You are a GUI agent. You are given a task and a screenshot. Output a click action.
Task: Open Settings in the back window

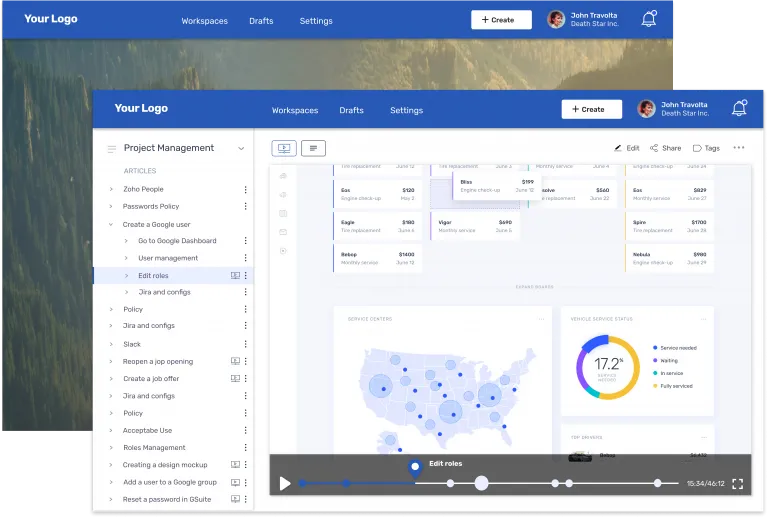click(316, 21)
